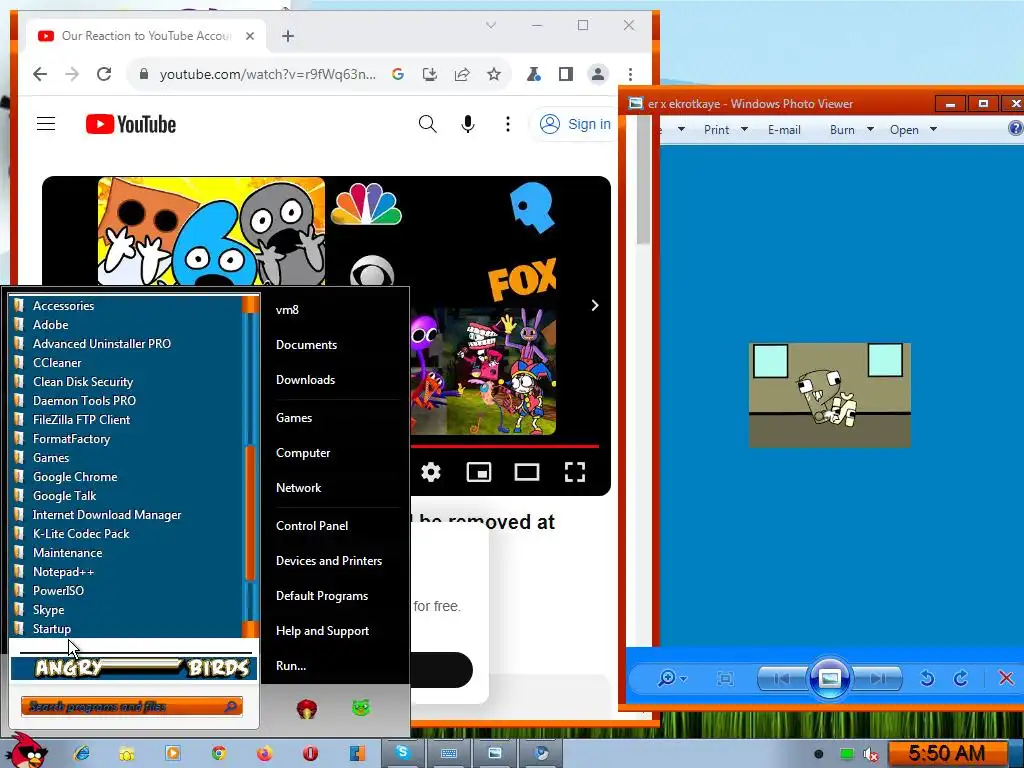The width and height of the screenshot is (1024, 768).
Task: Open Documents from Start menu
Action: 306,345
